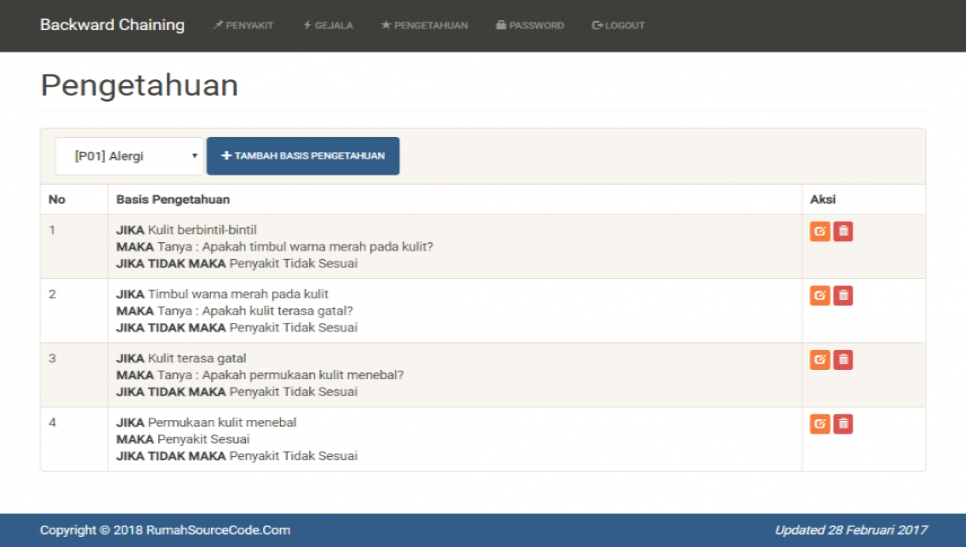Click Tambah Basis Pengetahuan button
The height and width of the screenshot is (547, 966).
tap(303, 156)
